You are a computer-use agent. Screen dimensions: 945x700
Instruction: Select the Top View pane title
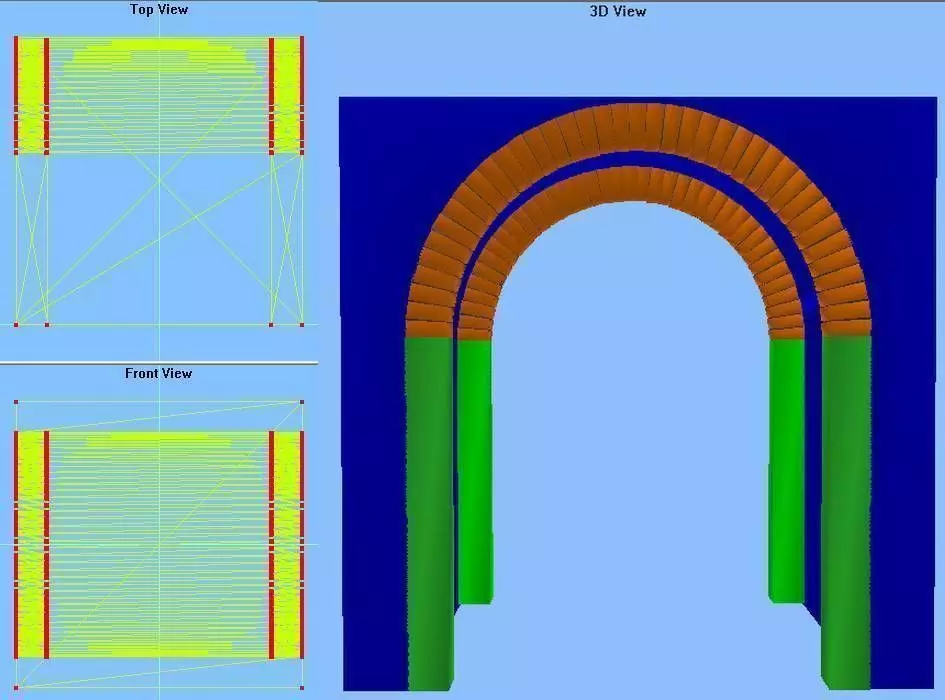(159, 10)
